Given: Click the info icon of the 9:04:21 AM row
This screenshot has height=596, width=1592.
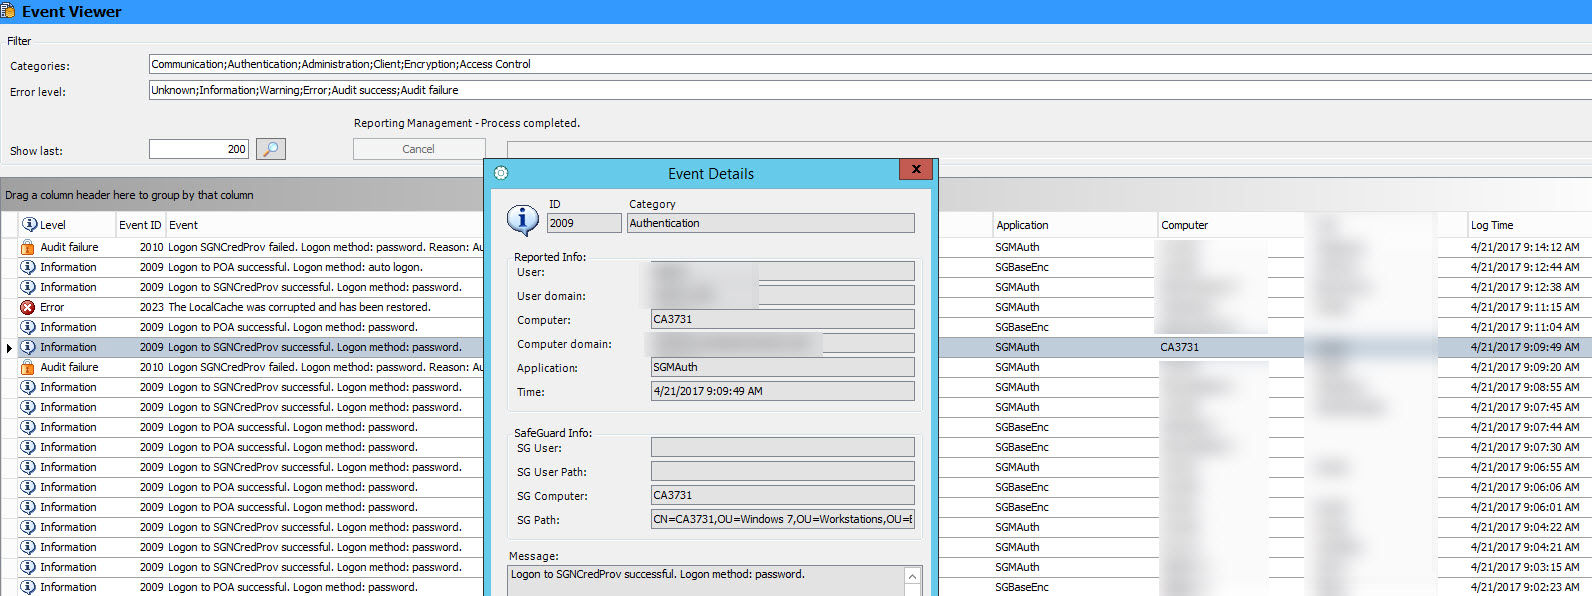Looking at the screenshot, I should 28,547.
